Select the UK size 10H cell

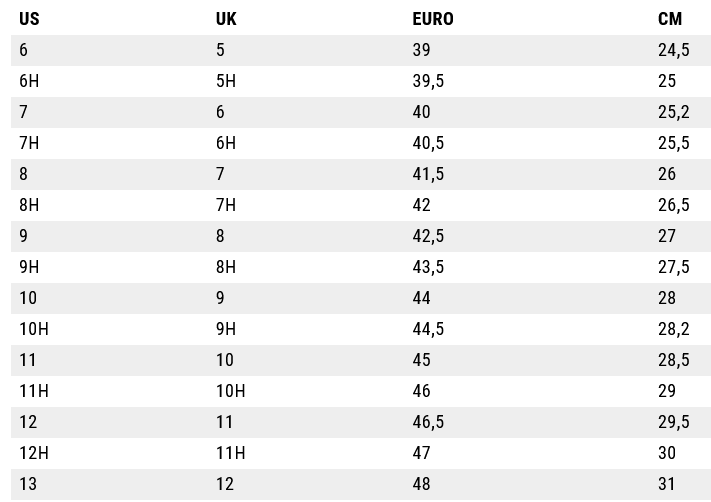[230, 391]
